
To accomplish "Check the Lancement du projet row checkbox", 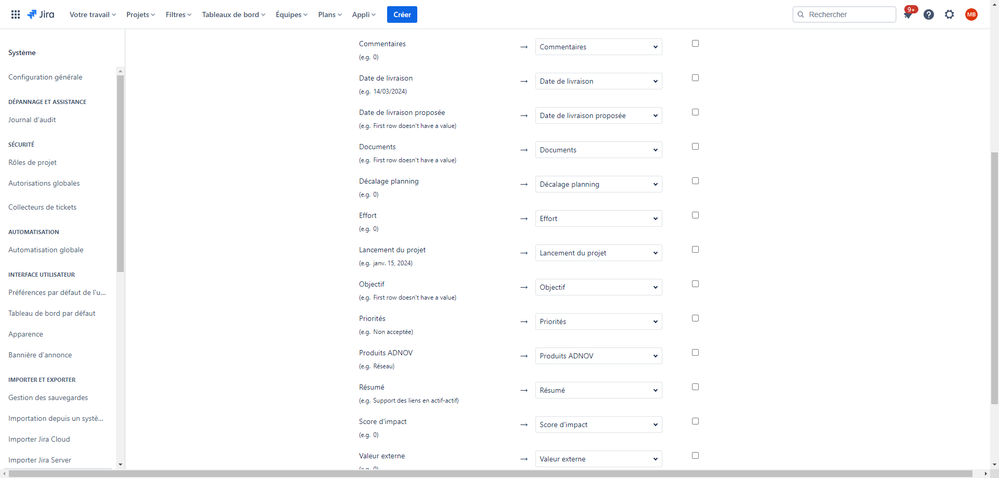I will (x=695, y=250).
